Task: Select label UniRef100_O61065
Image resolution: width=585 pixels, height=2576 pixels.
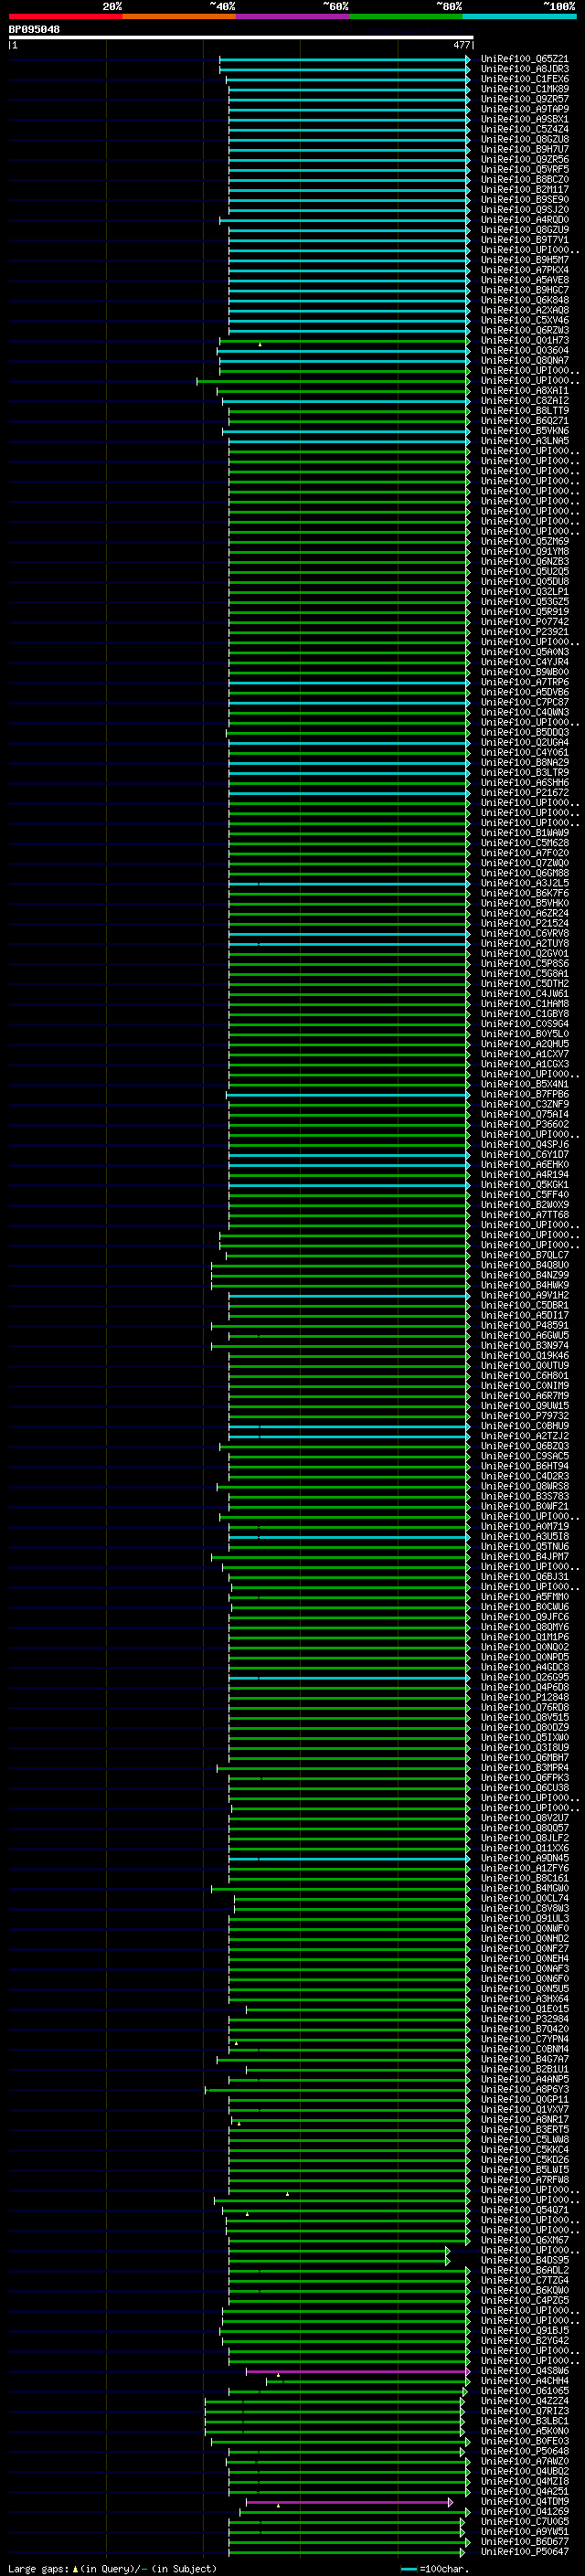Action: 524,2391
